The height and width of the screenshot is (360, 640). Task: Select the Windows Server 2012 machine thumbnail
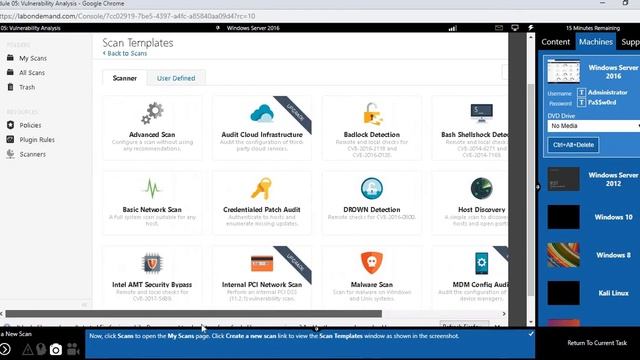563,179
